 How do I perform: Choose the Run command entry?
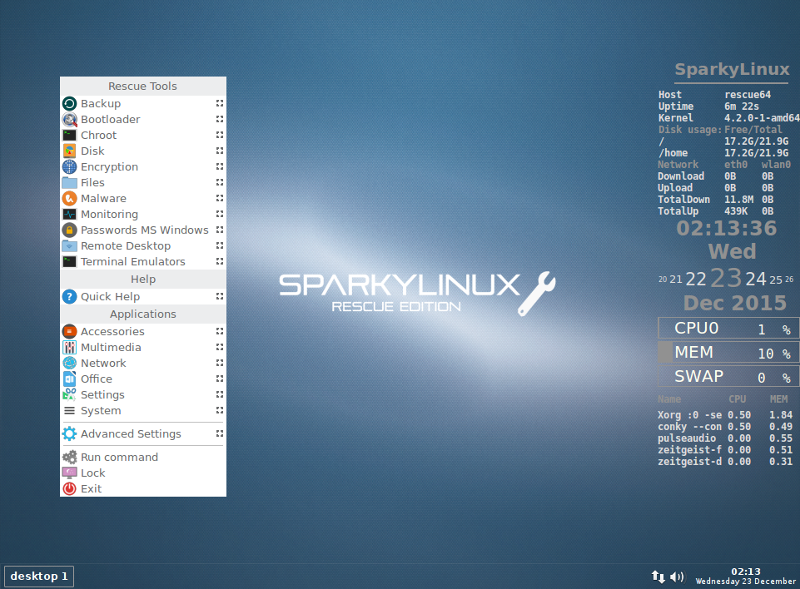click(x=143, y=457)
